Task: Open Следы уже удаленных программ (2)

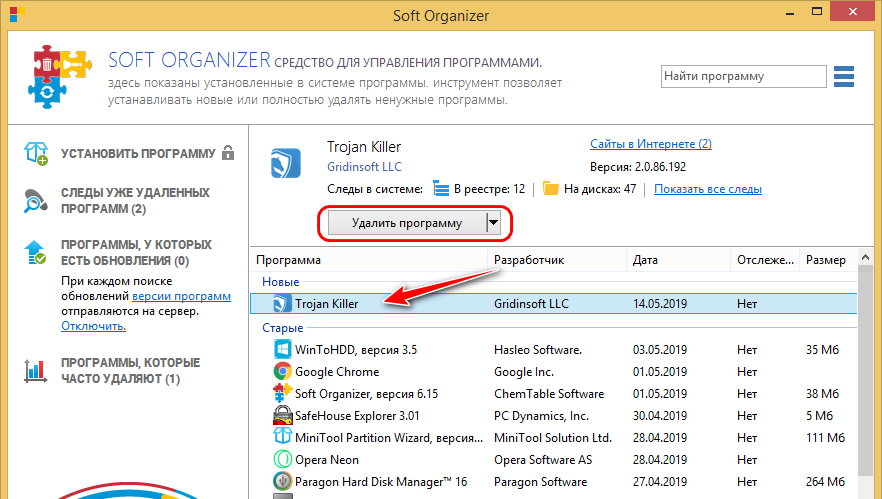Action: pyautogui.click(x=135, y=201)
